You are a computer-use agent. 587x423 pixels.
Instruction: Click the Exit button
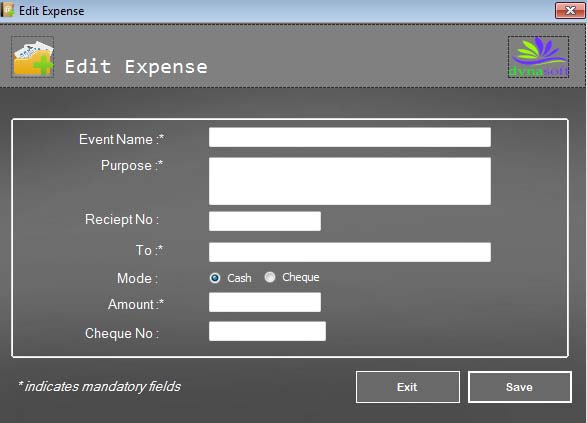pos(408,387)
